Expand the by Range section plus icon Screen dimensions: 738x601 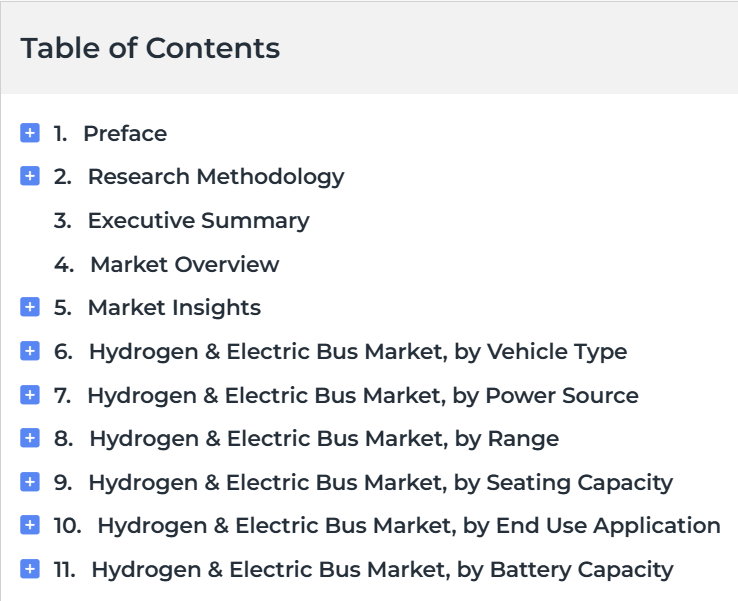coord(30,438)
